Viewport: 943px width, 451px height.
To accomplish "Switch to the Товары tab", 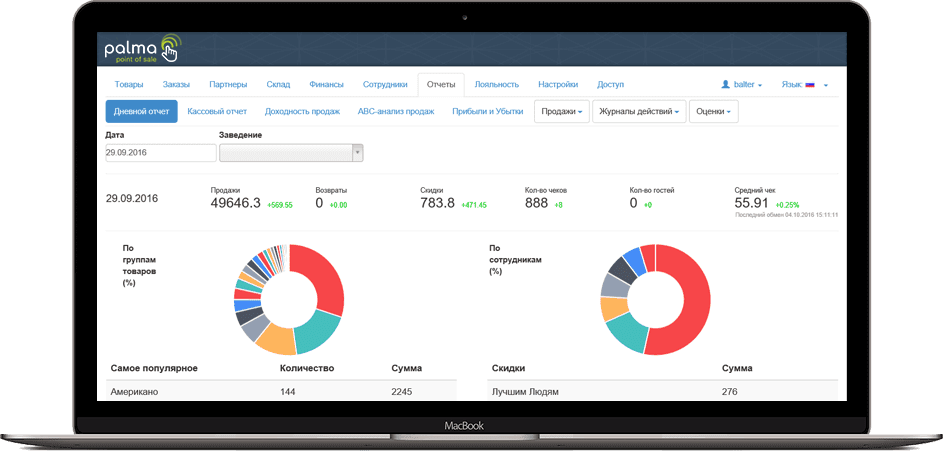I will coord(129,85).
